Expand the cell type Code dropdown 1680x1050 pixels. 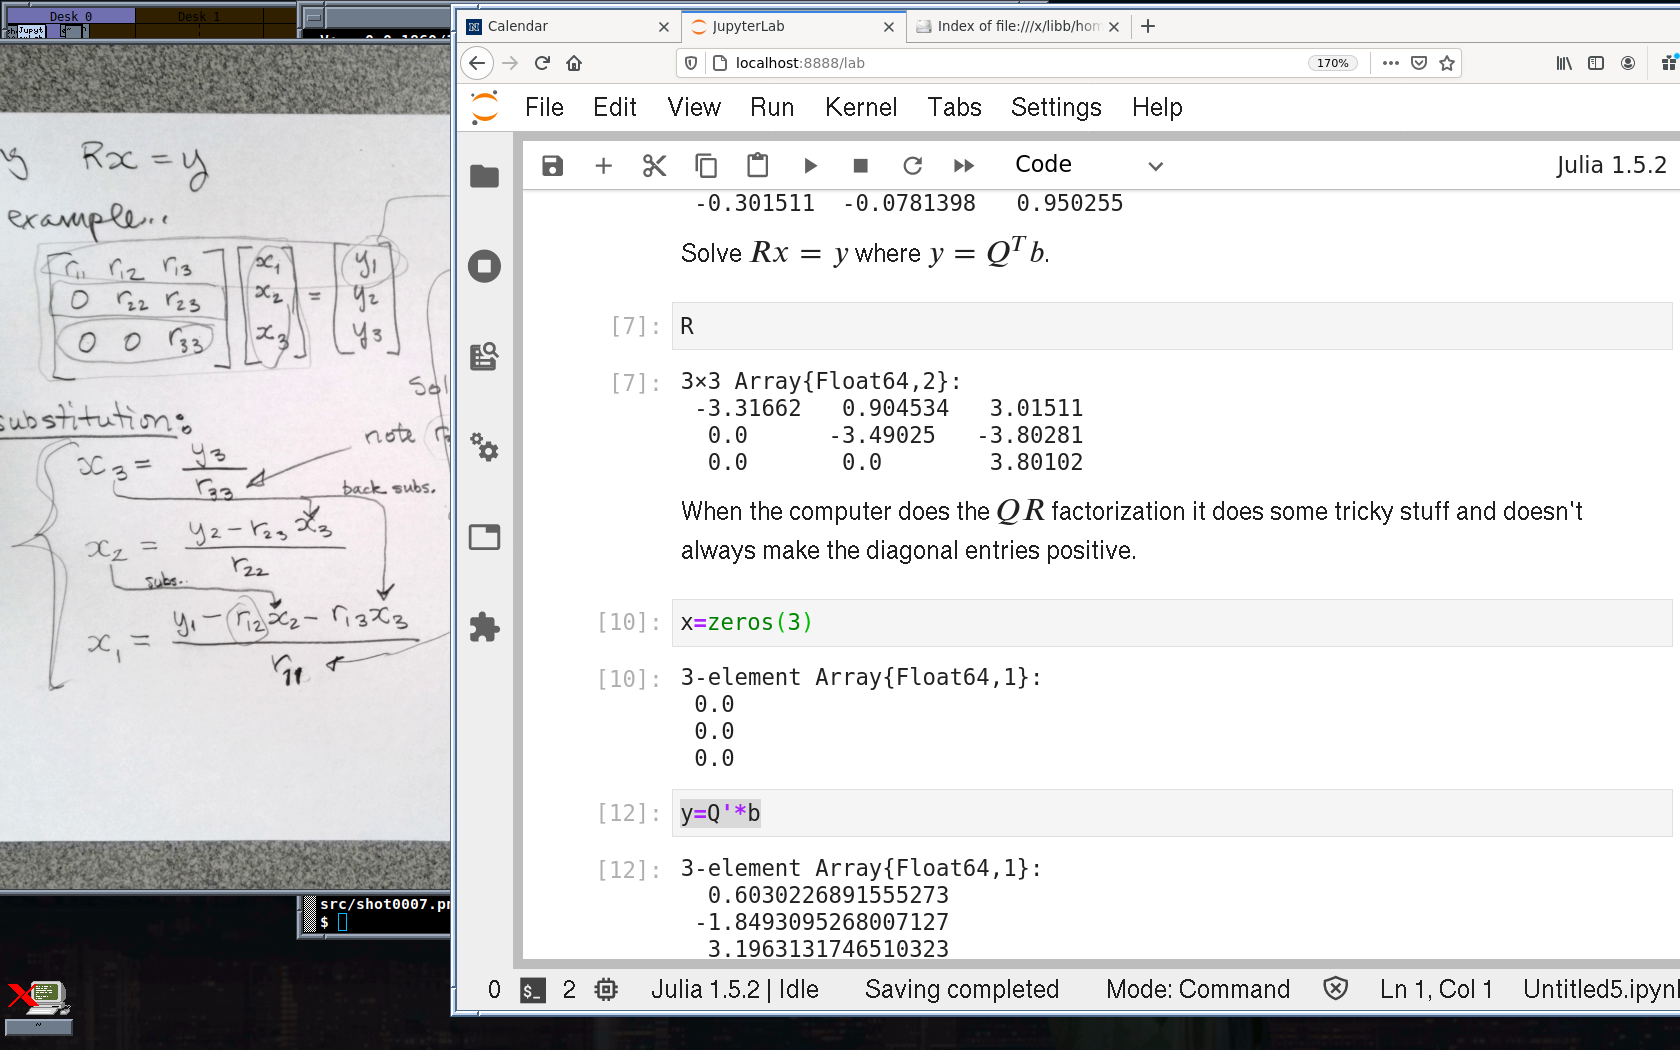point(1088,166)
